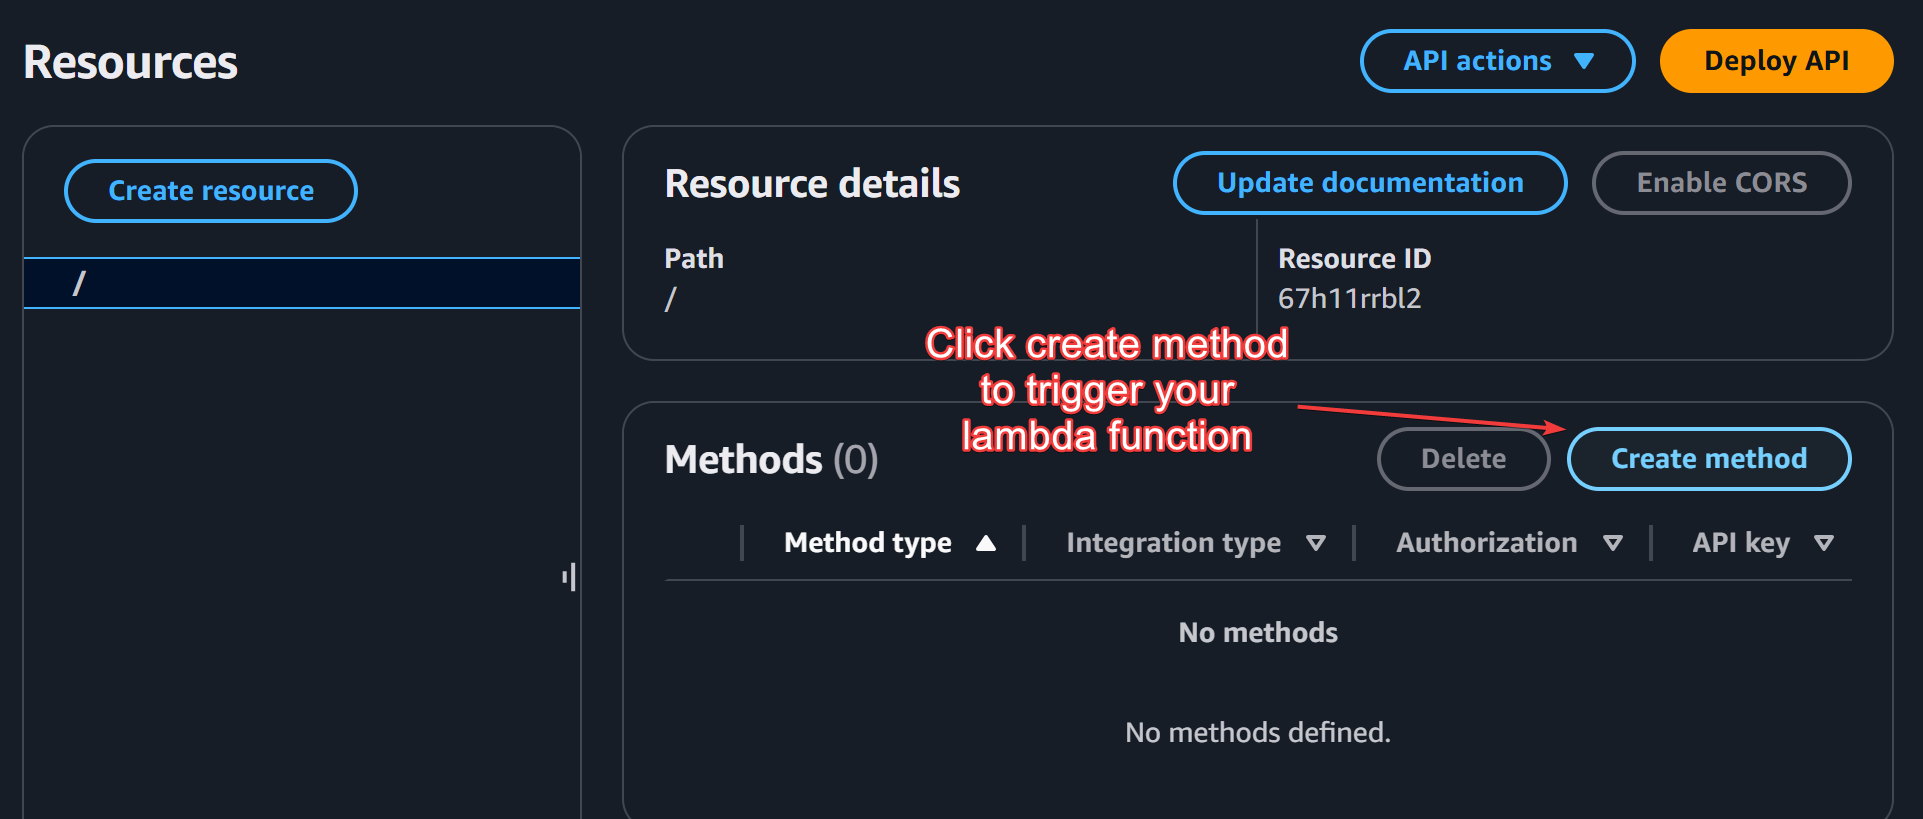The image size is (1923, 819).
Task: Click the API actions dropdown arrow
Action: pos(1584,62)
